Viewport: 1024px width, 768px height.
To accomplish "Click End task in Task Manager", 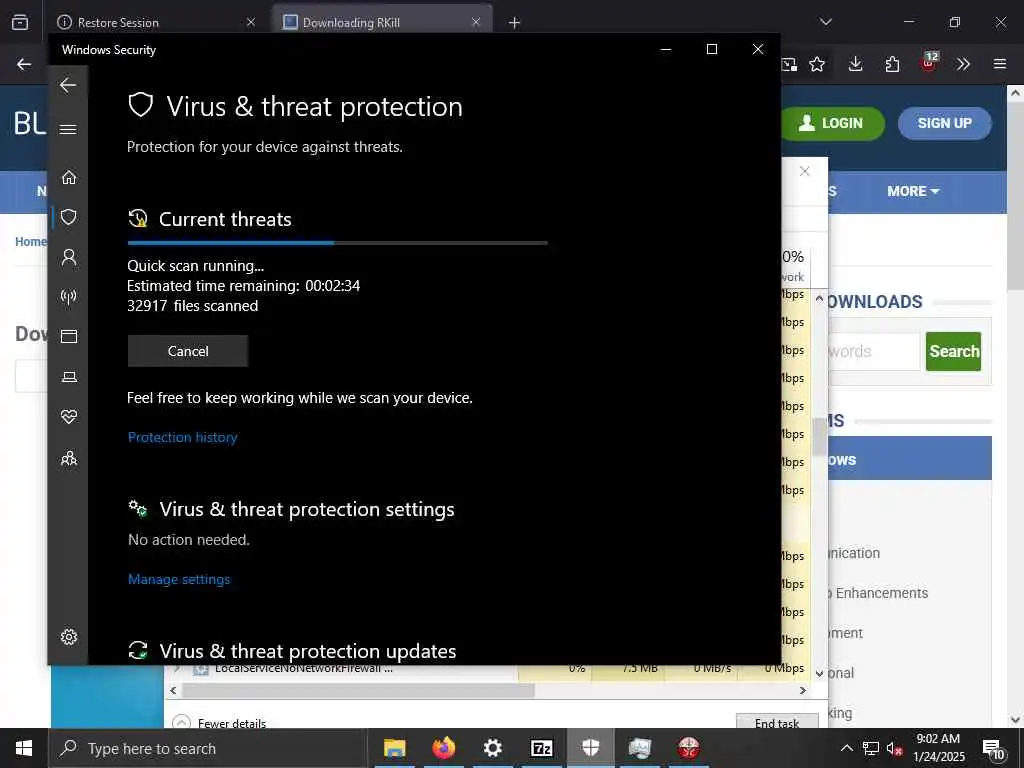I will [777, 722].
